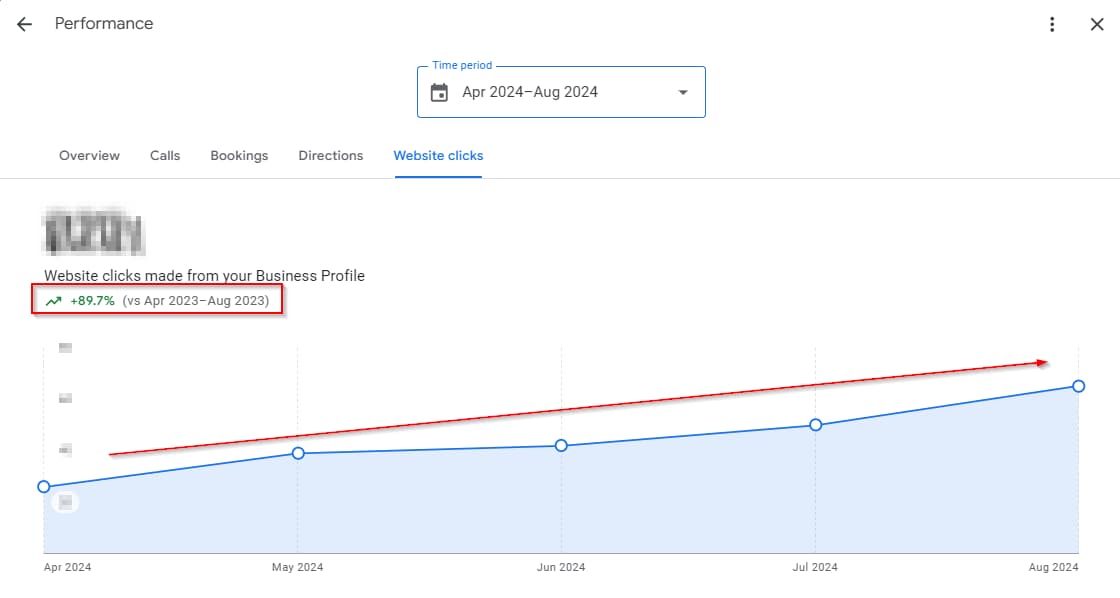Click the calendar icon in Time period
This screenshot has height=598, width=1120.
click(x=439, y=93)
